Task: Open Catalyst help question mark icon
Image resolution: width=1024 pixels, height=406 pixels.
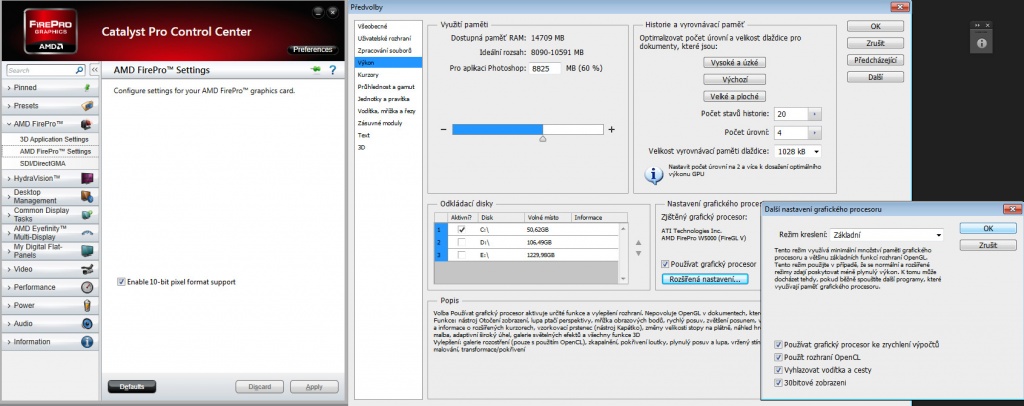Action: (x=332, y=70)
